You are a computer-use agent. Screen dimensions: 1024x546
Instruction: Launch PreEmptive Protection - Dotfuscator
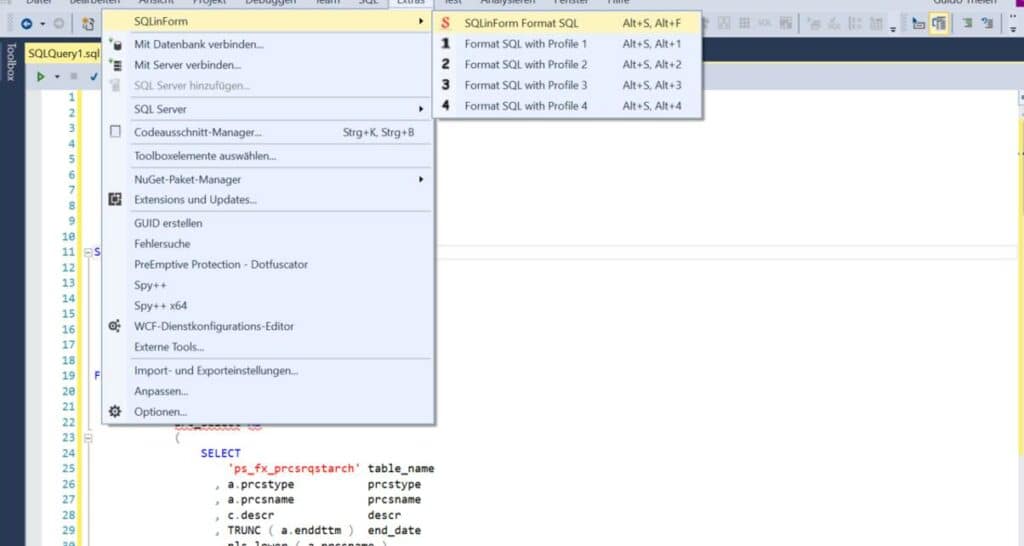tap(268, 265)
